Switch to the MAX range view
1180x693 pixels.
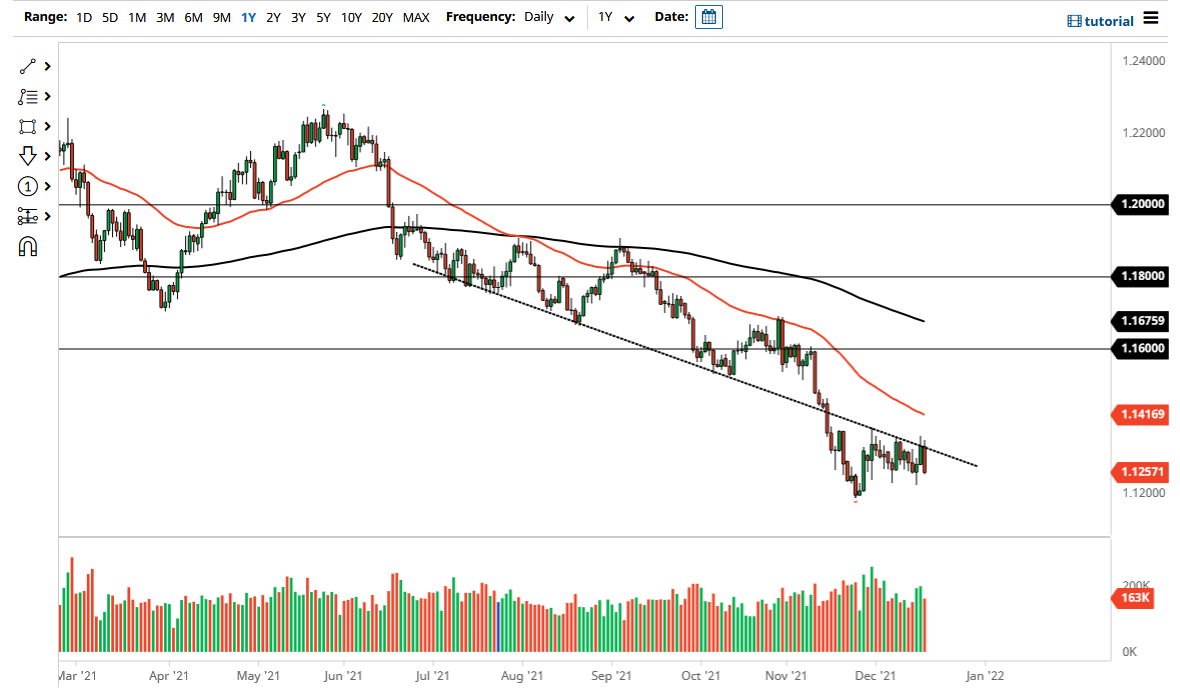[x=416, y=17]
